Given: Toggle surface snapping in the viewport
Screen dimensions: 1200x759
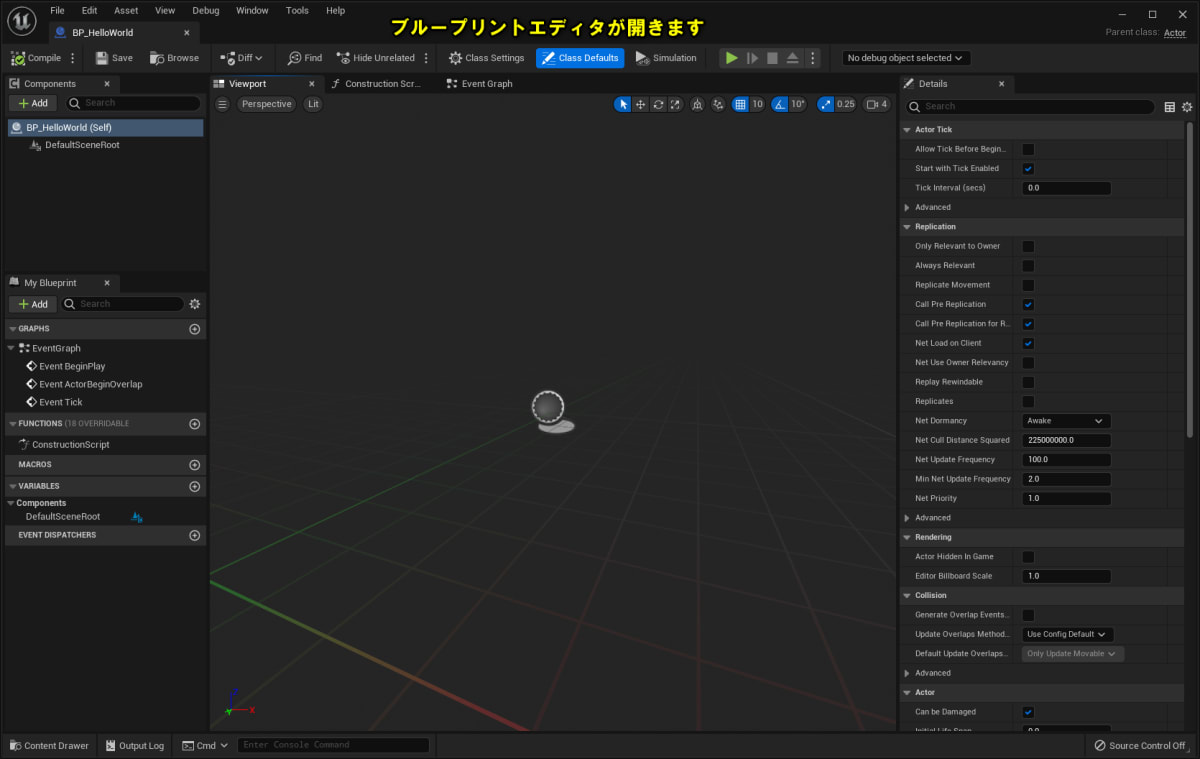Looking at the screenshot, I should point(697,104).
